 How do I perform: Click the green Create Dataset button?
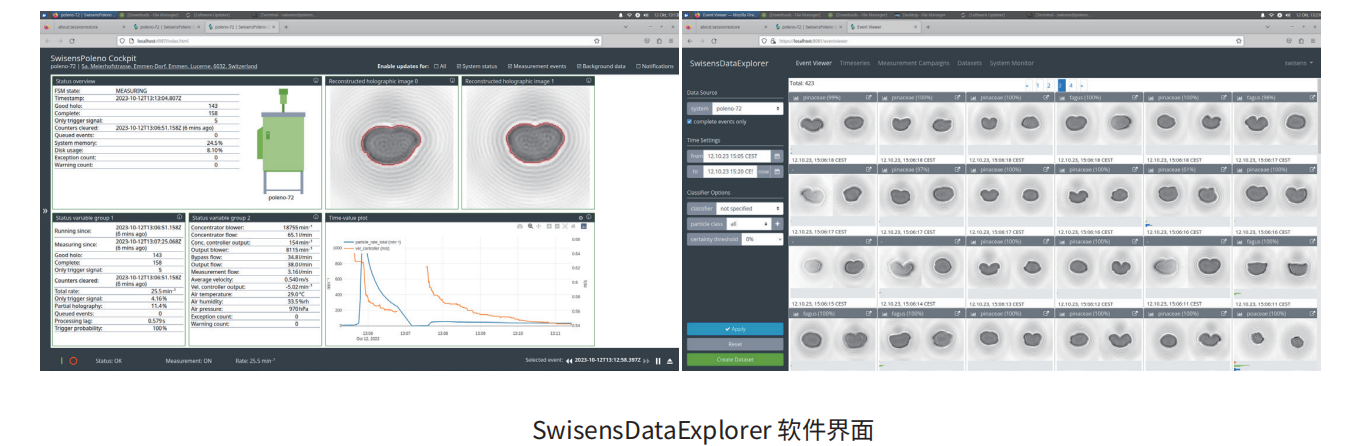(x=735, y=359)
